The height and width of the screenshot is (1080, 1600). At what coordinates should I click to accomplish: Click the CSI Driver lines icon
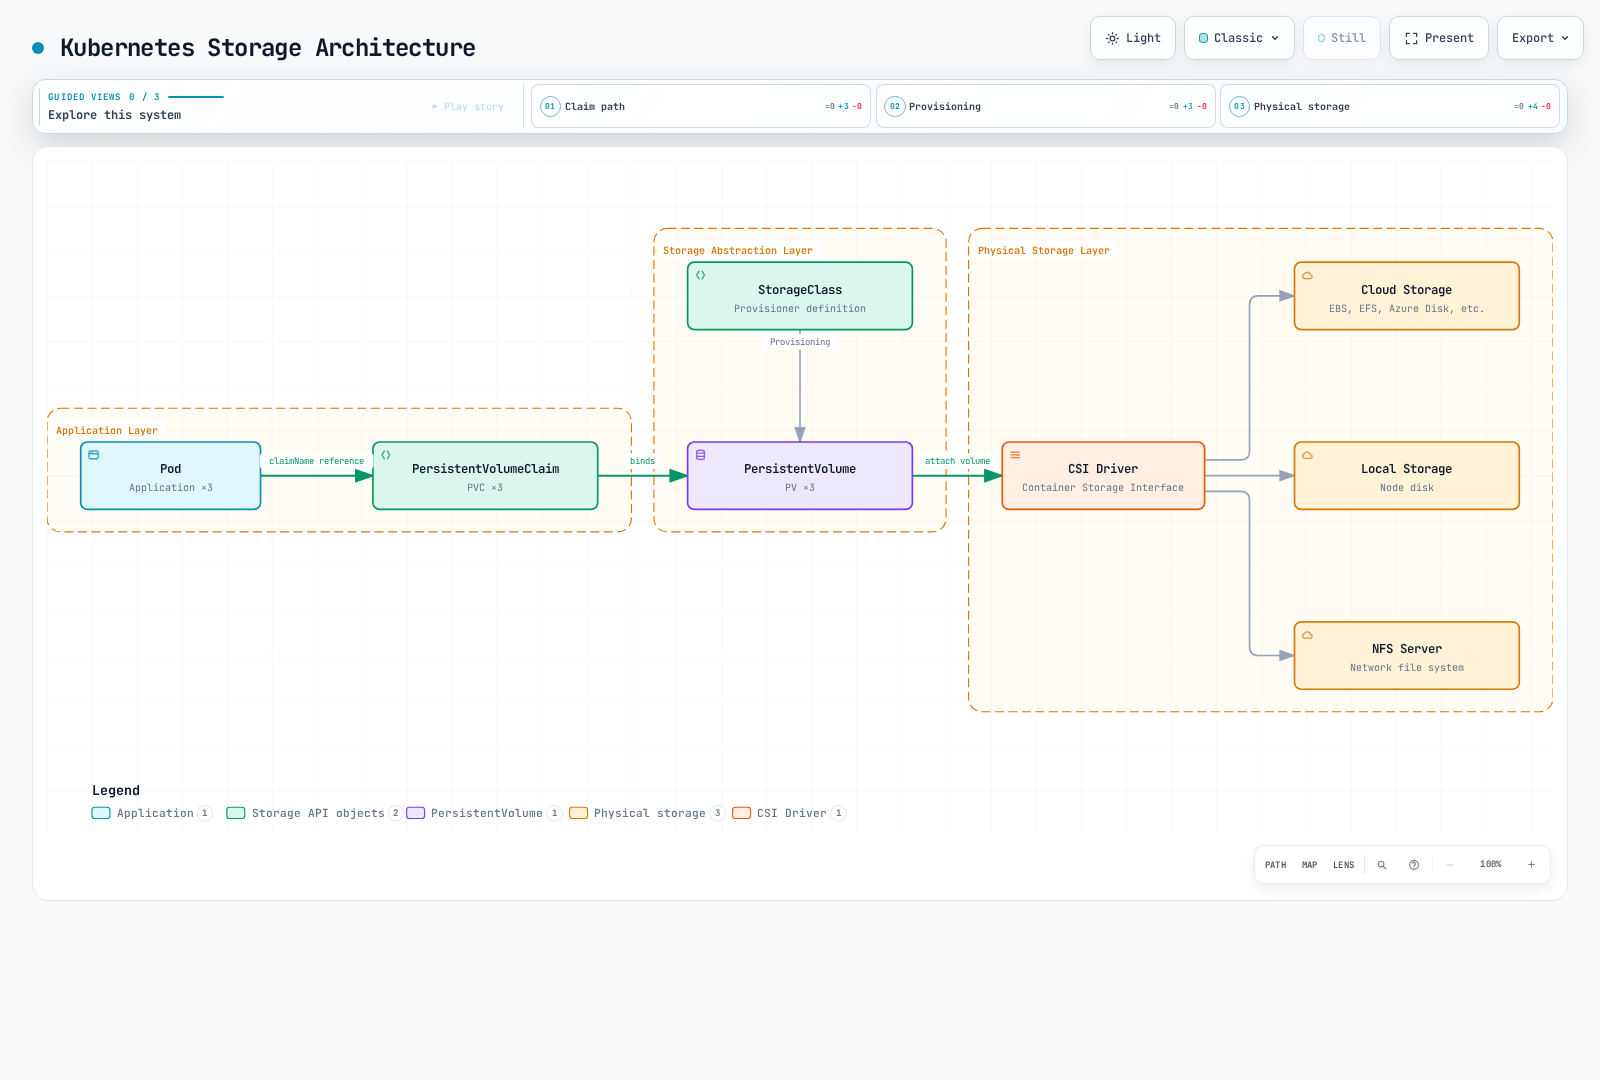click(x=1015, y=455)
